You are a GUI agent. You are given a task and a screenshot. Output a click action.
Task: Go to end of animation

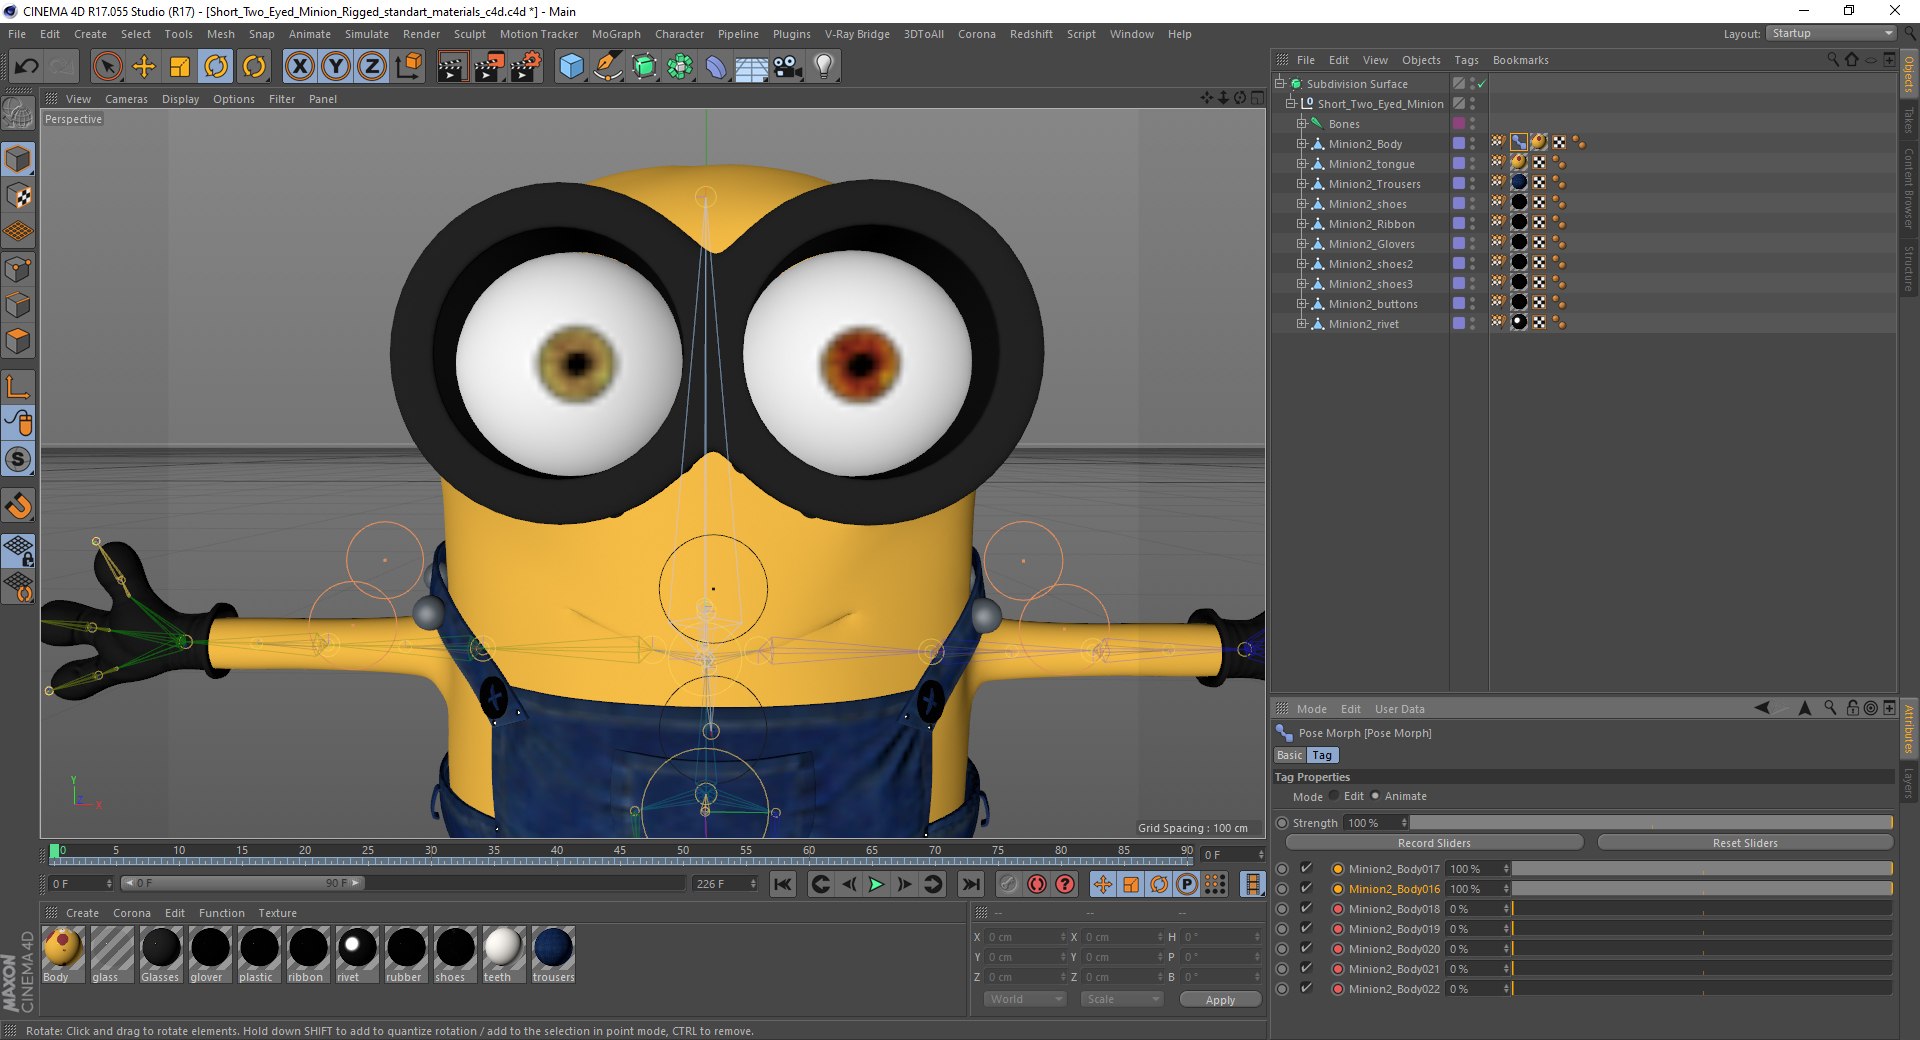[970, 884]
